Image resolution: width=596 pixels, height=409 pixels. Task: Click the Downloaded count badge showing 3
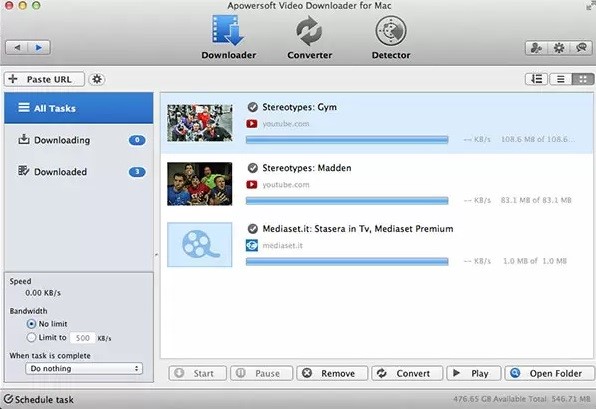click(137, 172)
